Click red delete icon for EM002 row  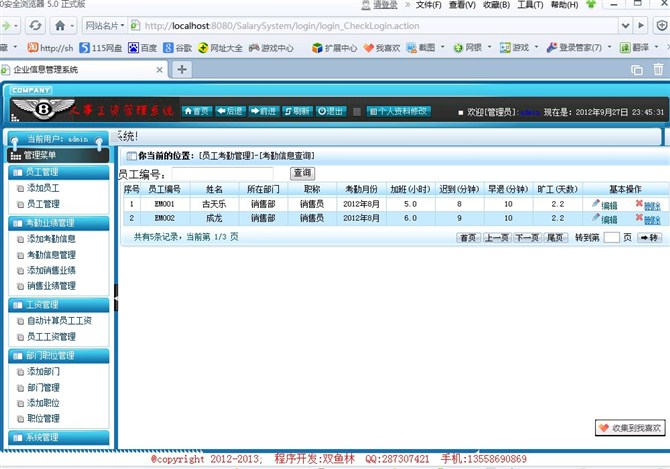point(646,218)
